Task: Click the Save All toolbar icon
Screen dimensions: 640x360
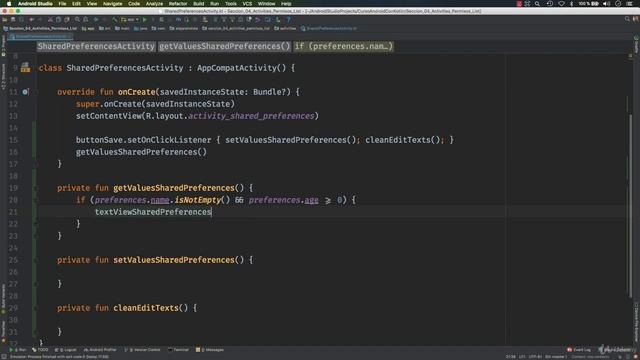Action: pyautogui.click(x=13, y=20)
